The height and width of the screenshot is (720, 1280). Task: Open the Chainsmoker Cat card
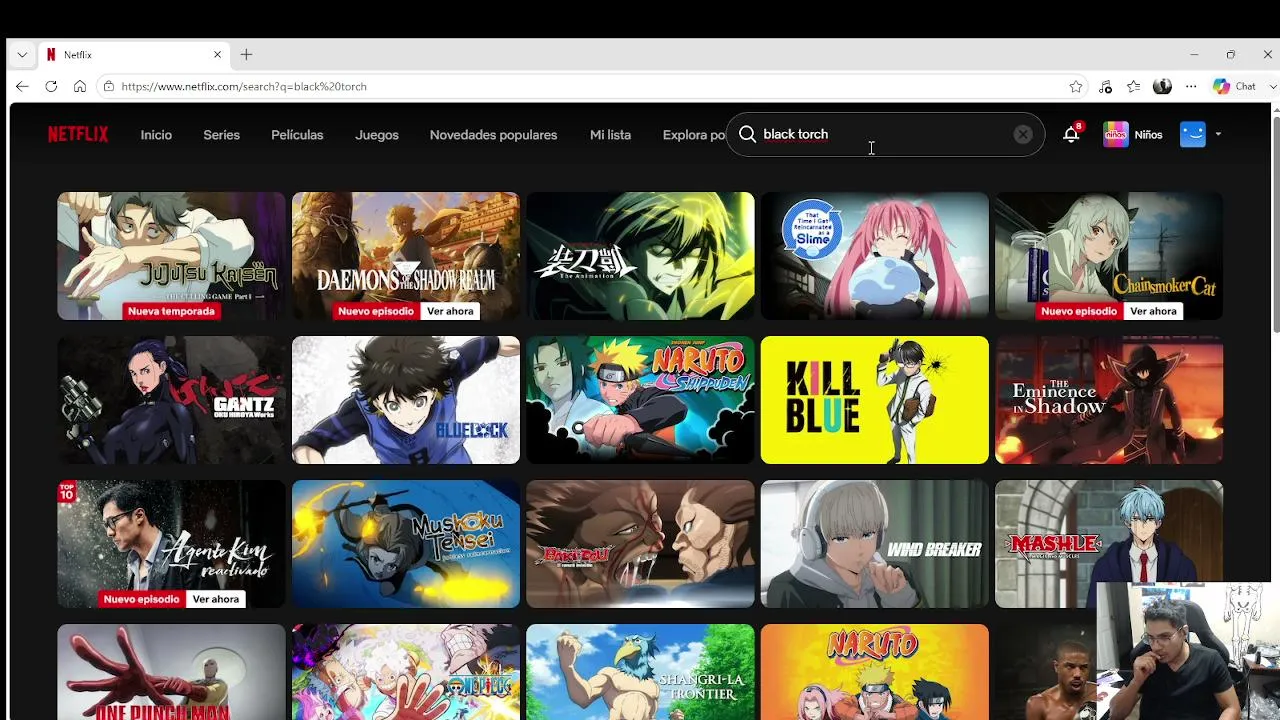(x=1108, y=256)
